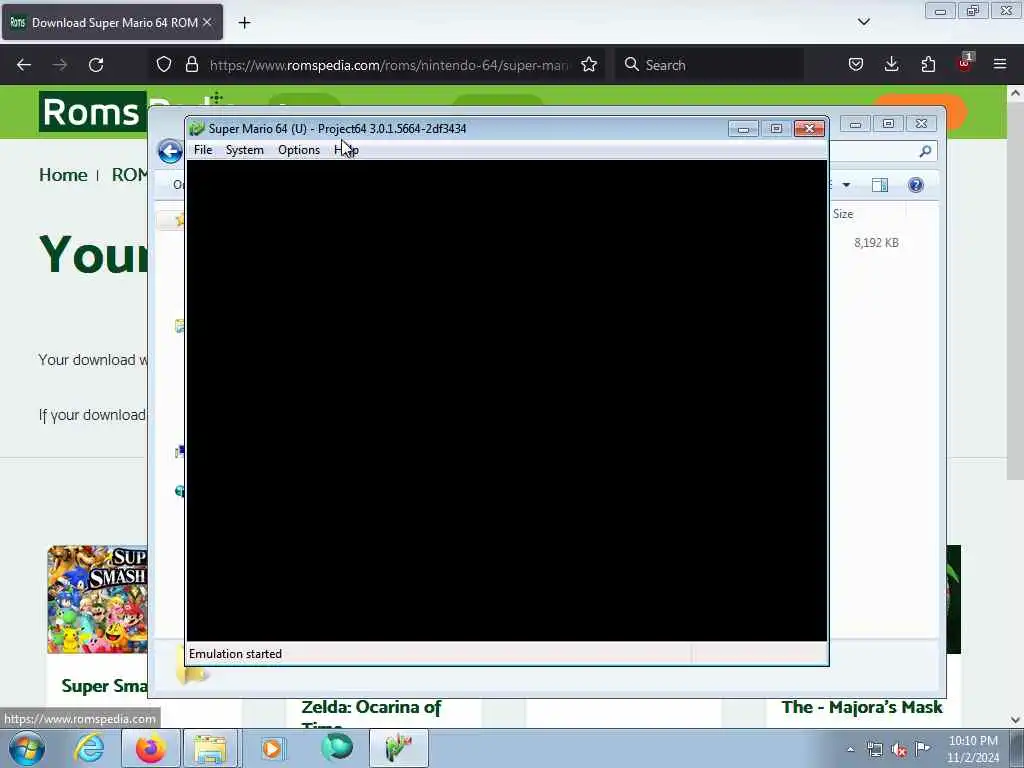The height and width of the screenshot is (768, 1024).
Task: Go back in Firefox
Action: point(24,65)
